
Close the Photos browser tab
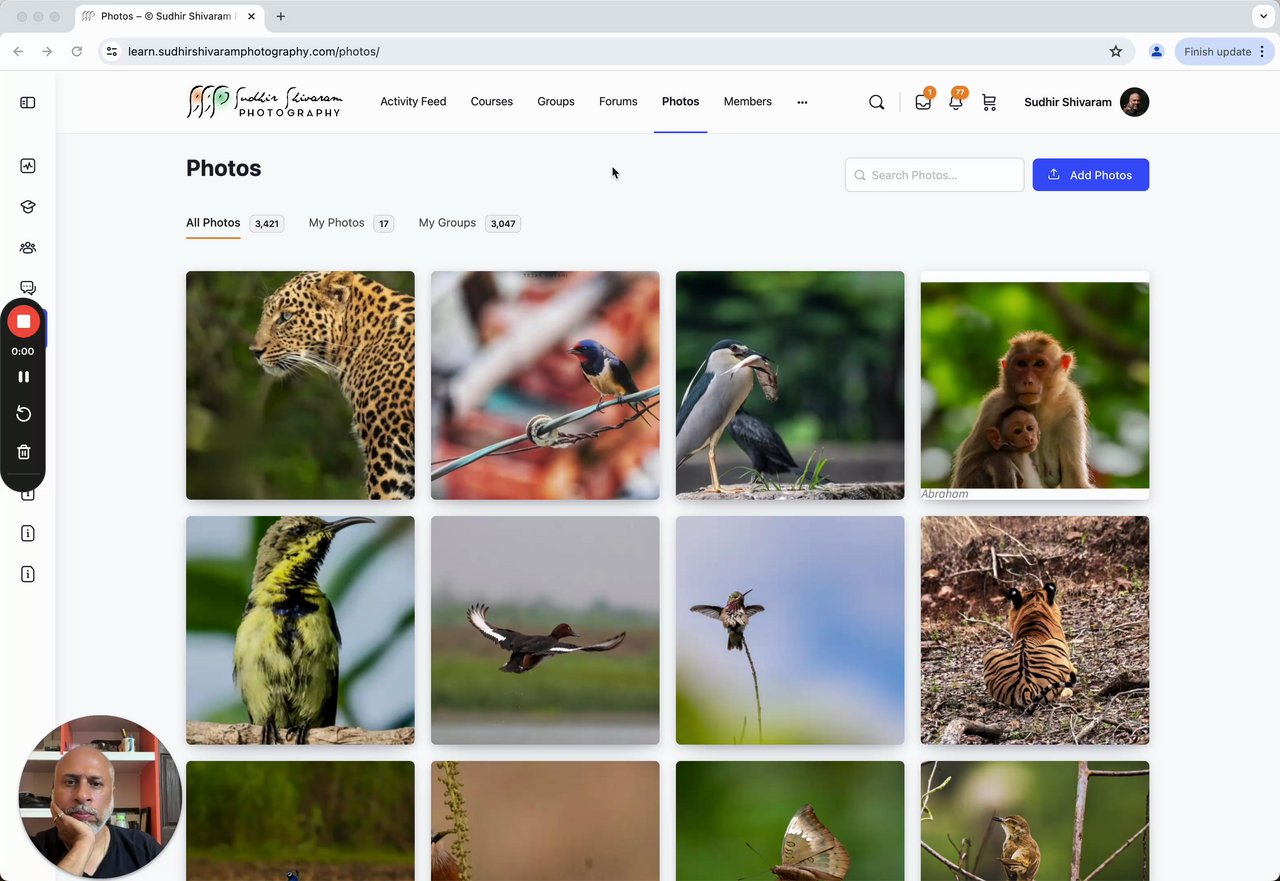pyautogui.click(x=249, y=16)
